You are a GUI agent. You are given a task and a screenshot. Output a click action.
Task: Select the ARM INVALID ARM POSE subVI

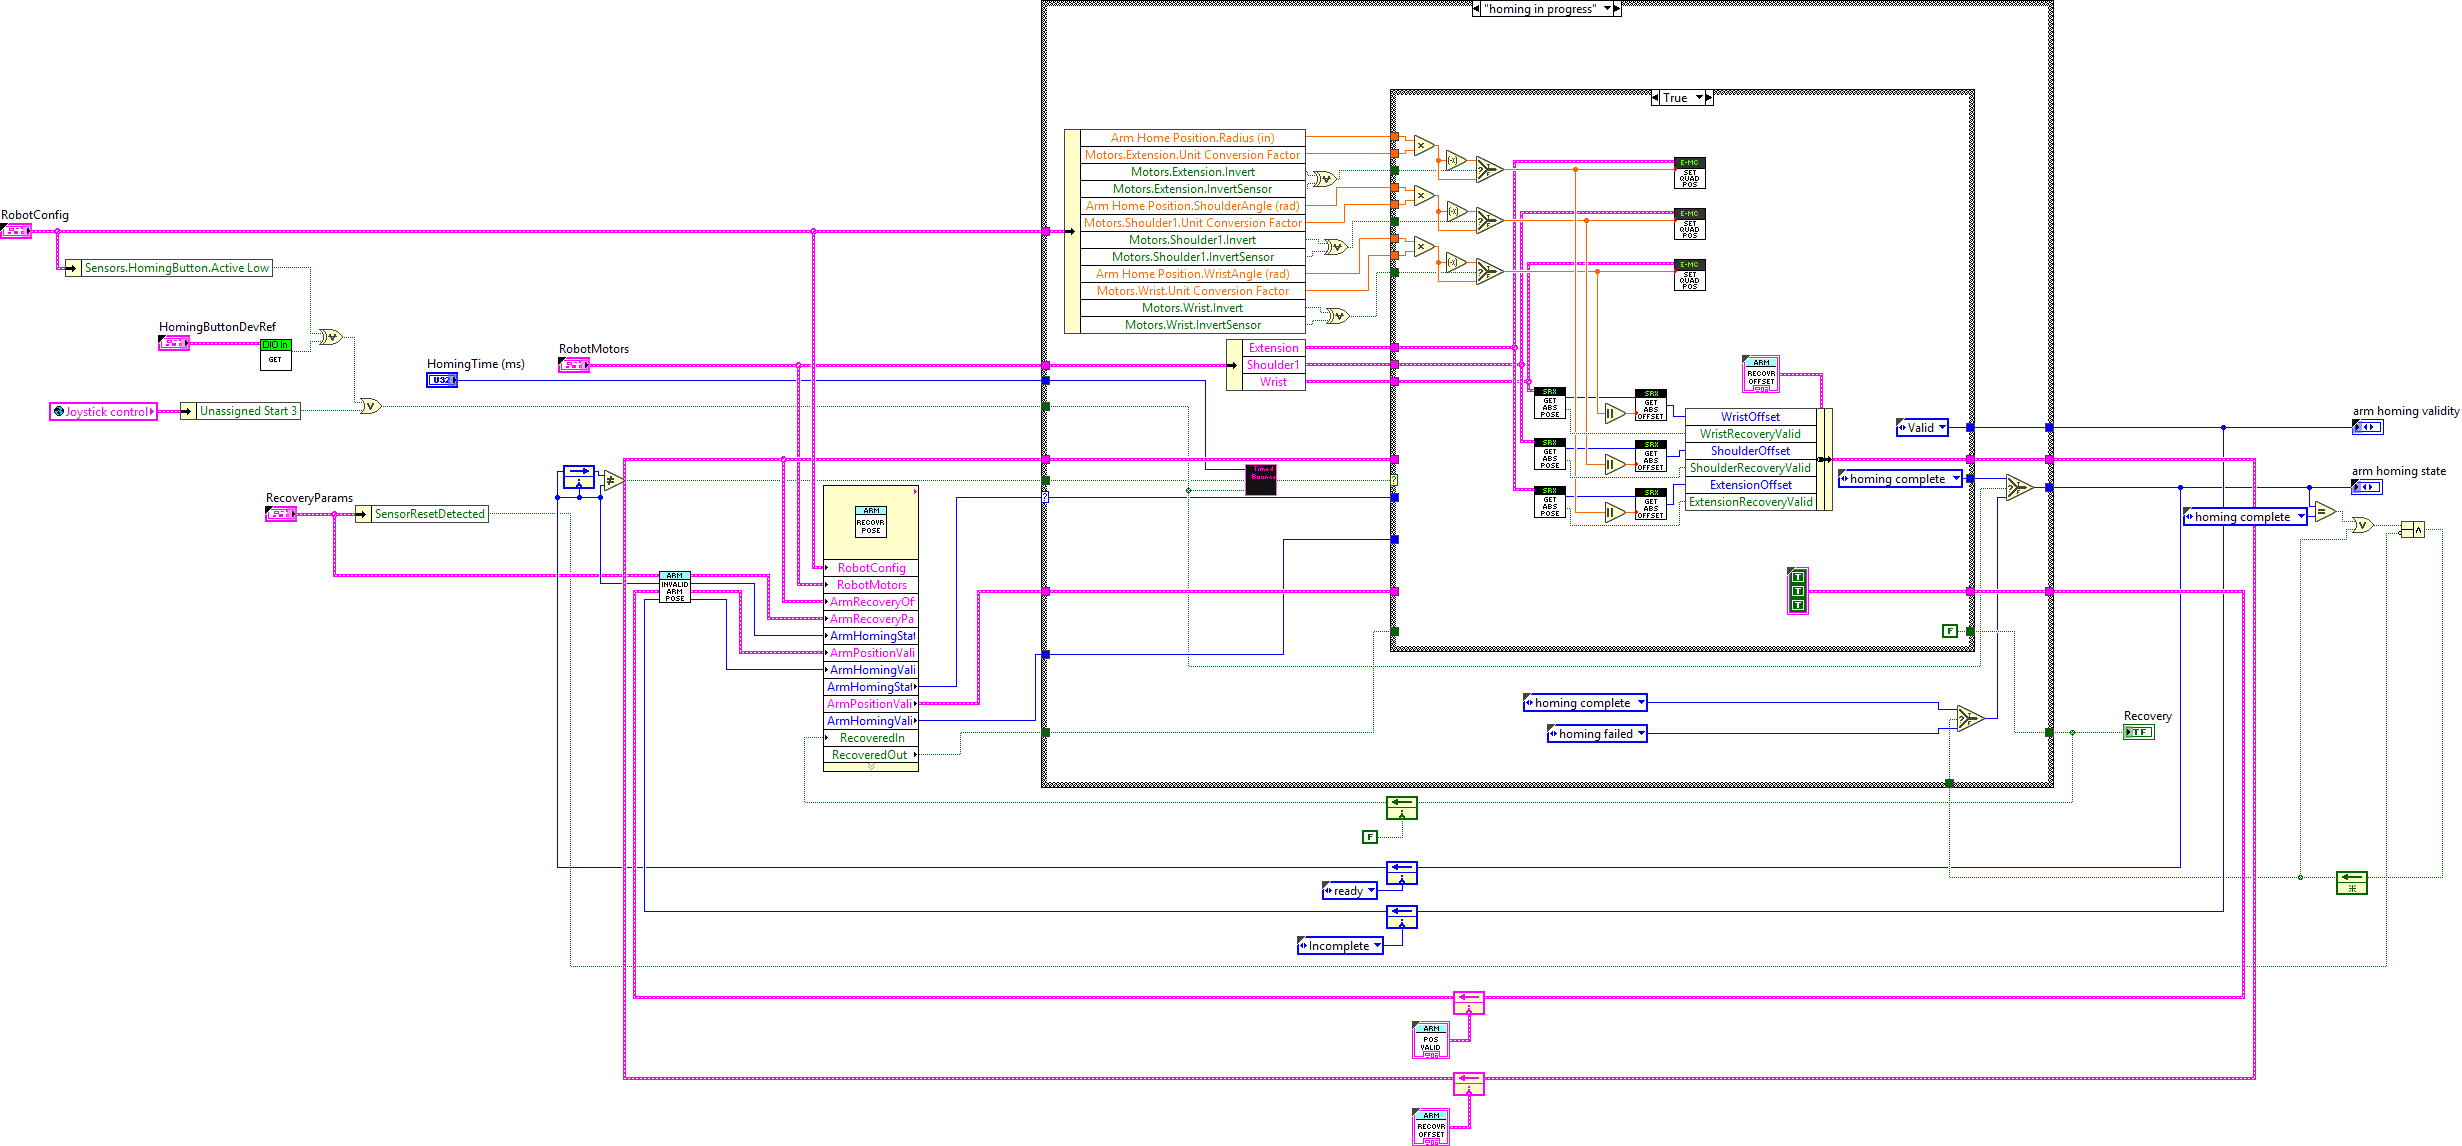point(675,587)
